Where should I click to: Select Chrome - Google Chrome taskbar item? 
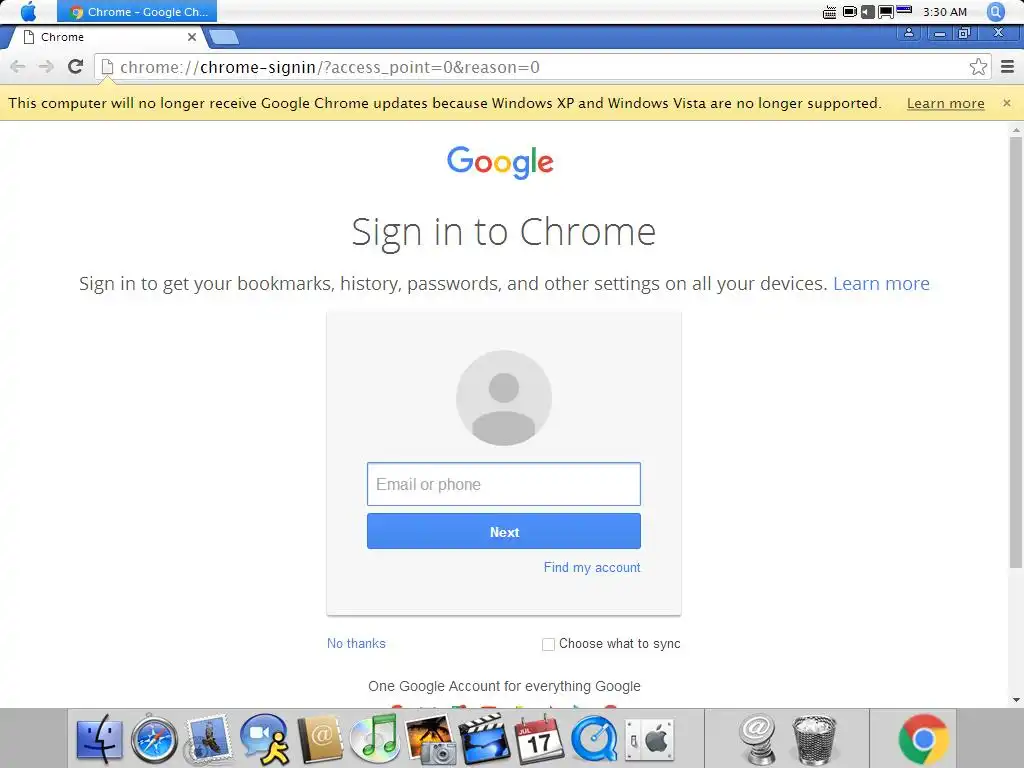[x=137, y=12]
